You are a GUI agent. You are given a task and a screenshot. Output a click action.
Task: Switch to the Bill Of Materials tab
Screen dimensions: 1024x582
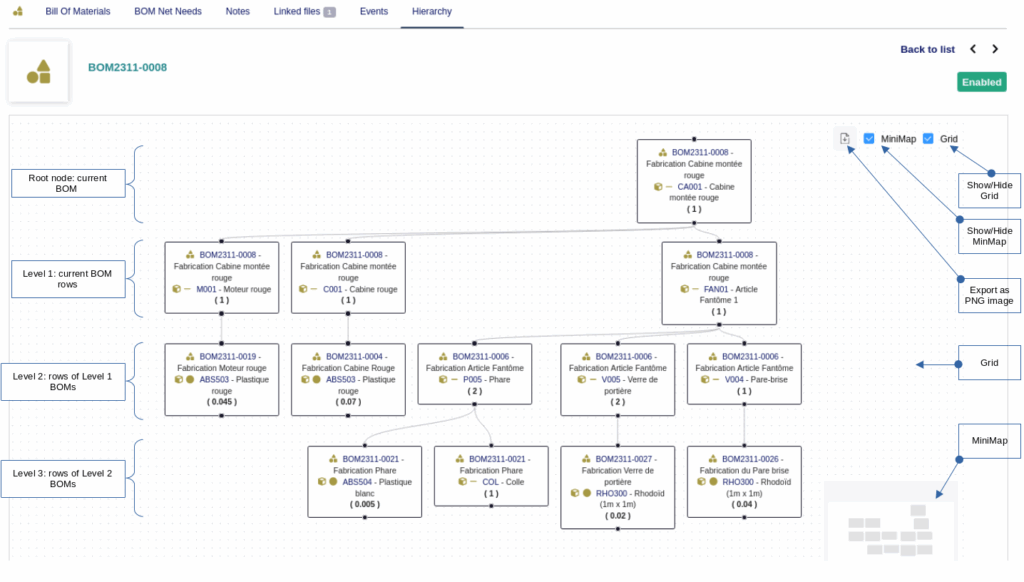[76, 11]
